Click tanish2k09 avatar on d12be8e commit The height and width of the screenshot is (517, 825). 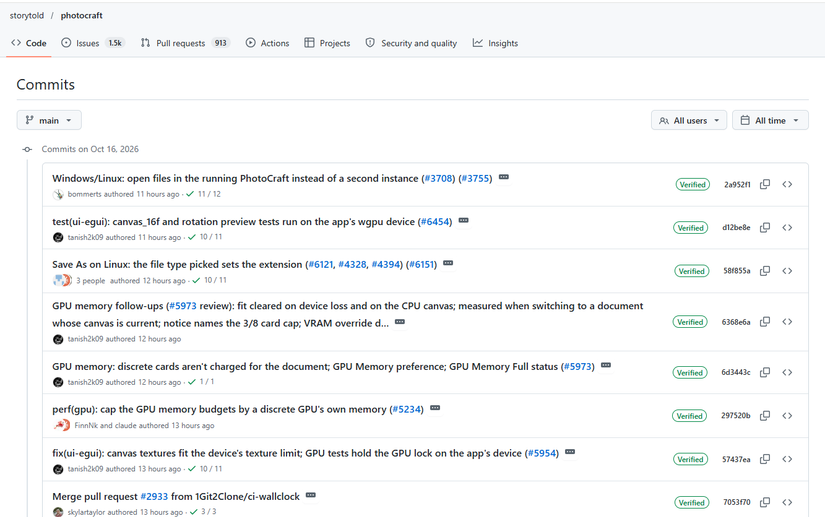[x=58, y=237]
